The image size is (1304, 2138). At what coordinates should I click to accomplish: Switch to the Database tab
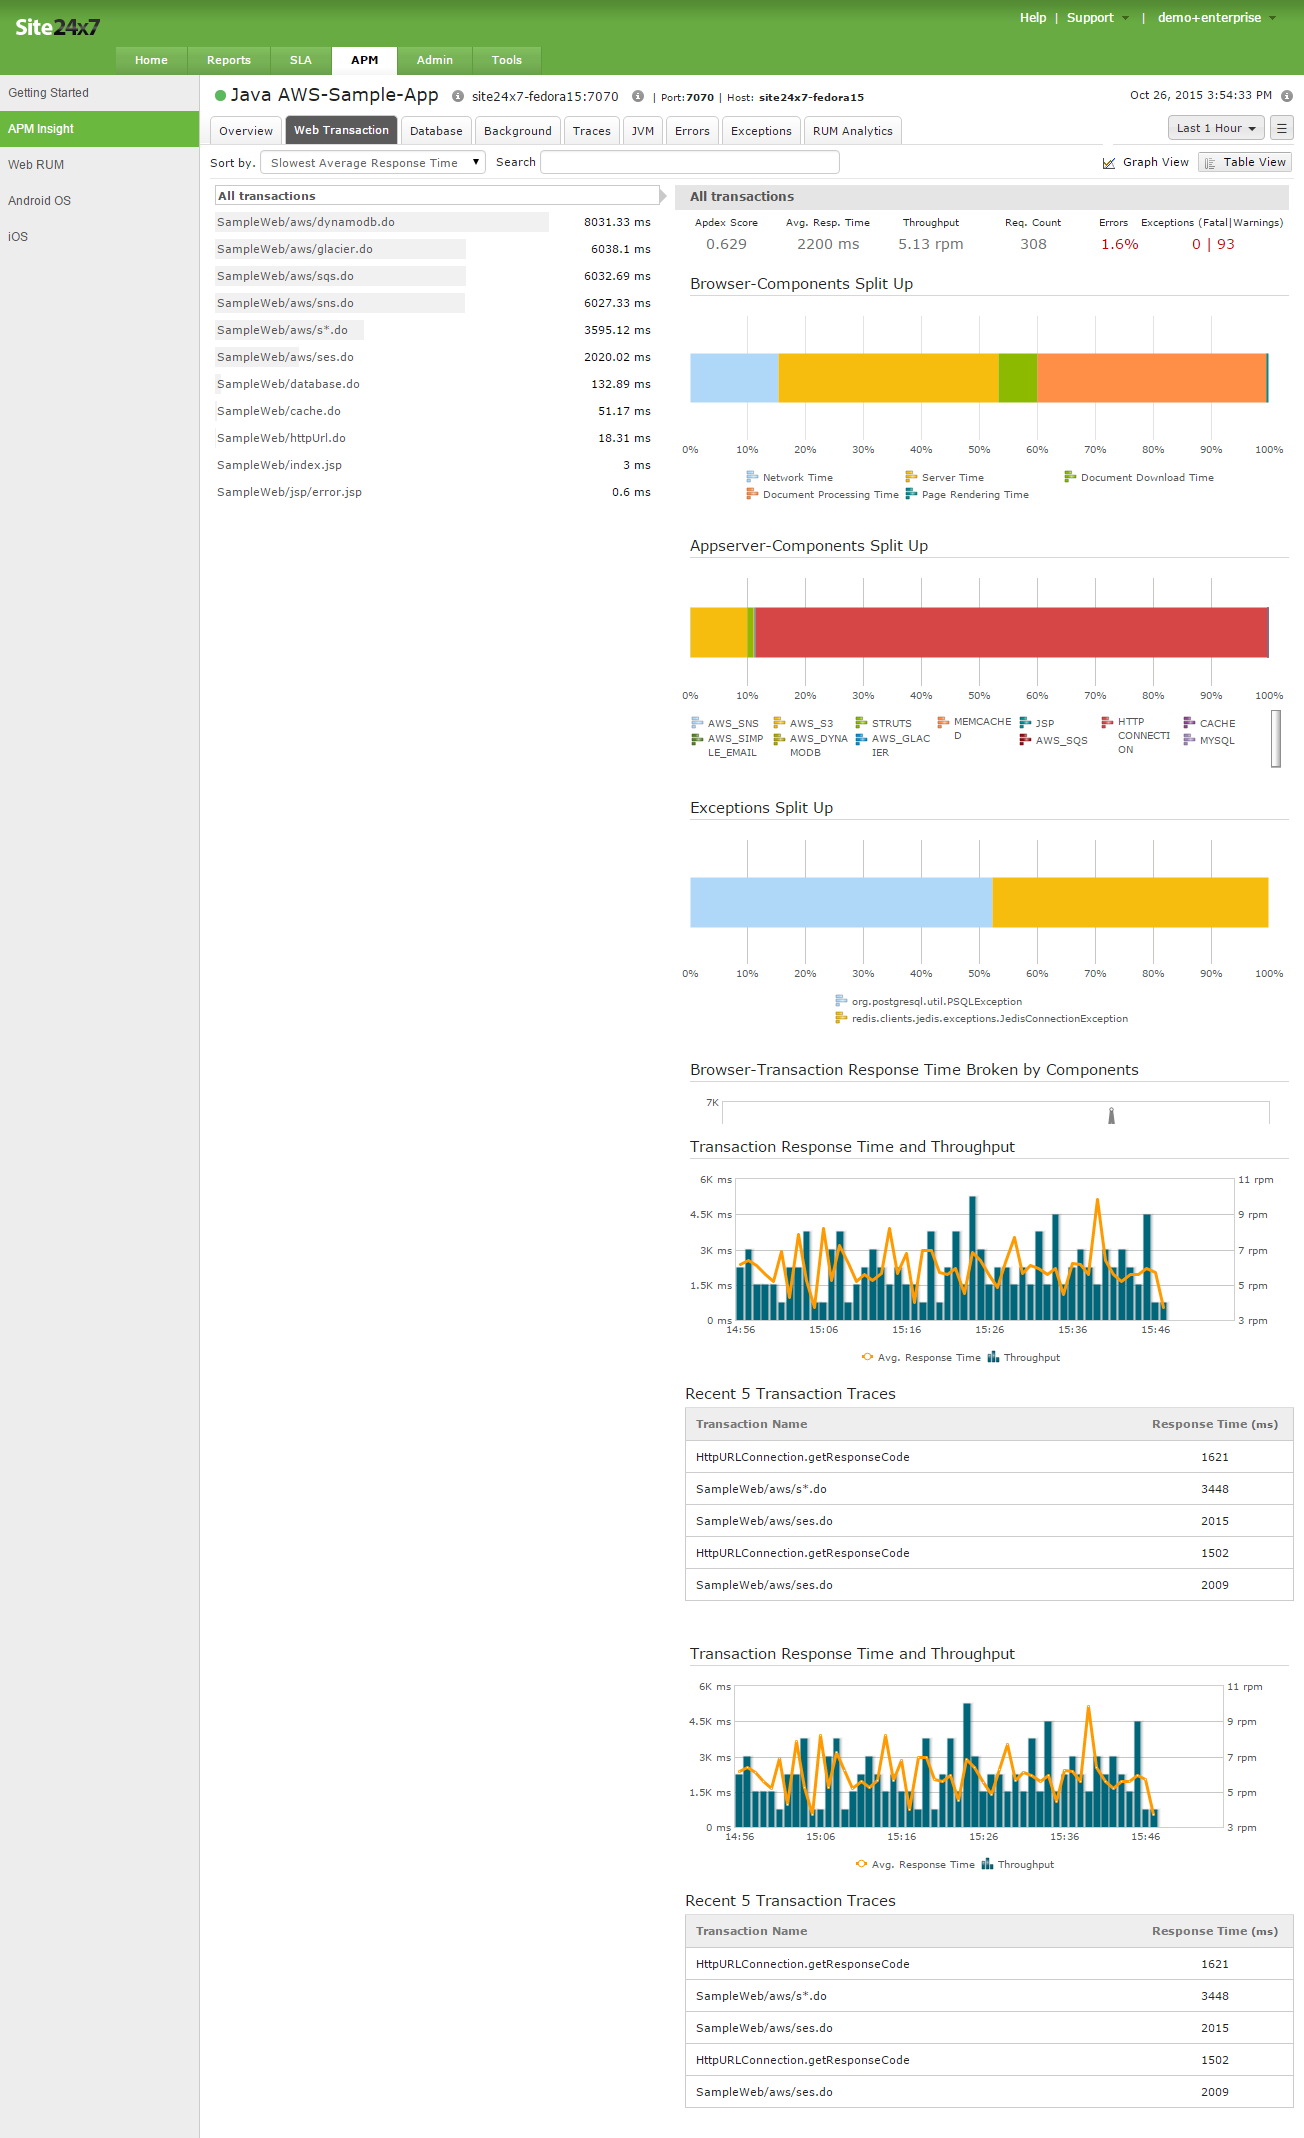[x=436, y=131]
